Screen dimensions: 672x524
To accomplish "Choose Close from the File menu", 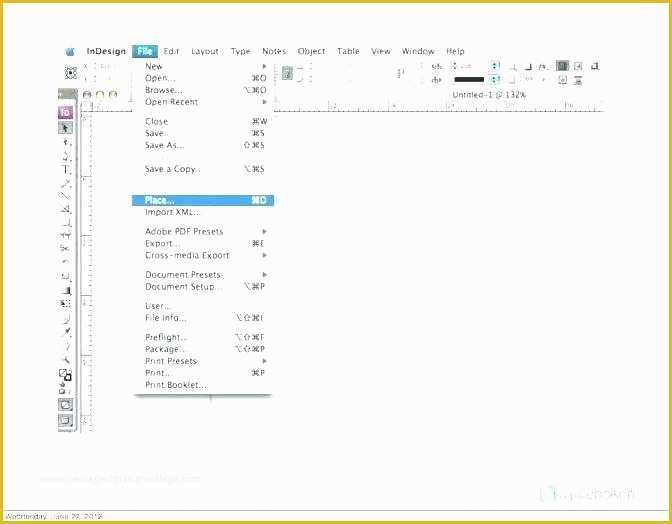I will (x=203, y=122).
